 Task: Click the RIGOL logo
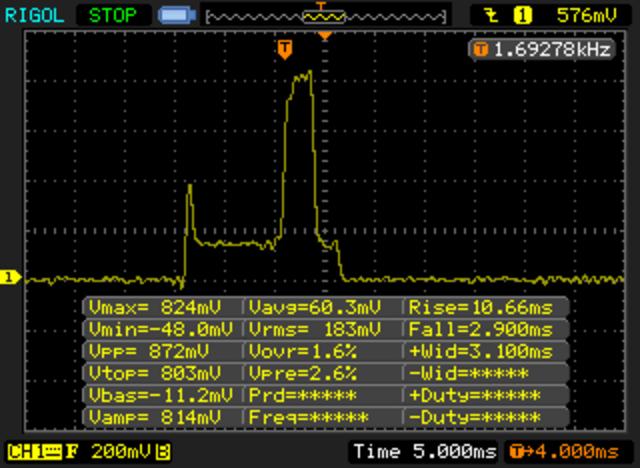33,16
